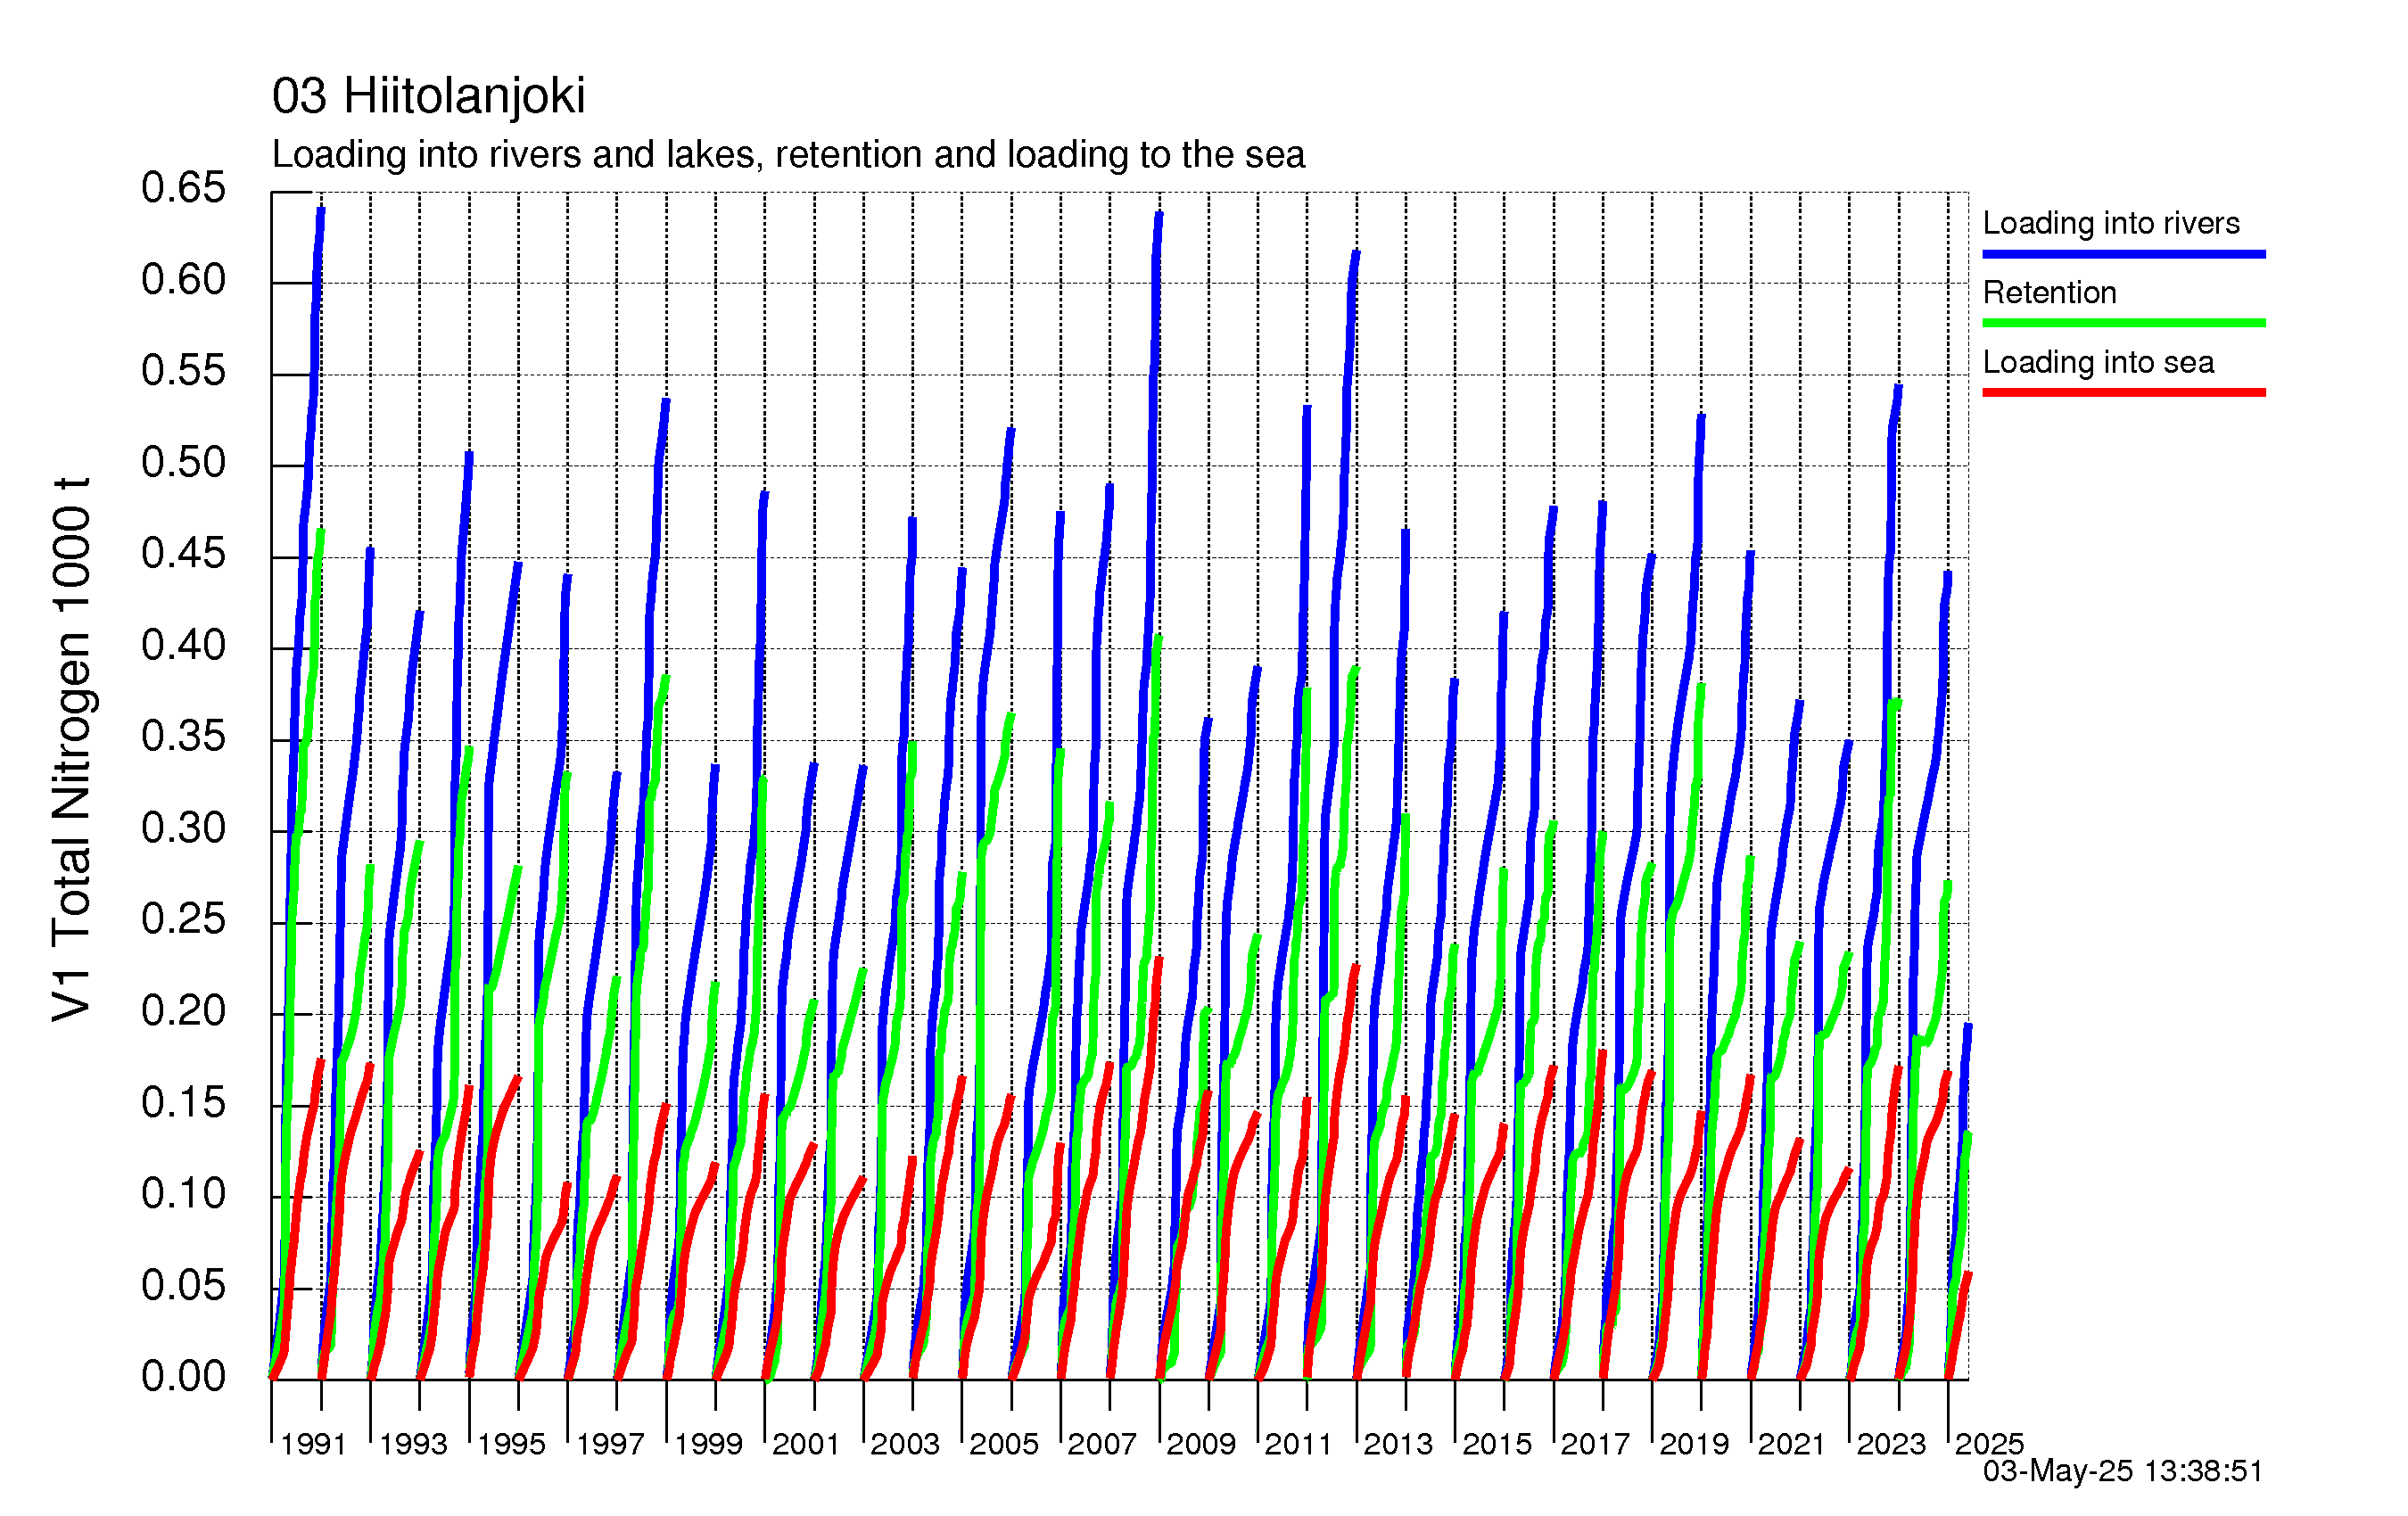Click the y-axis value 0.00
Viewport: 2408px width, 1516px height.
(x=183, y=1377)
